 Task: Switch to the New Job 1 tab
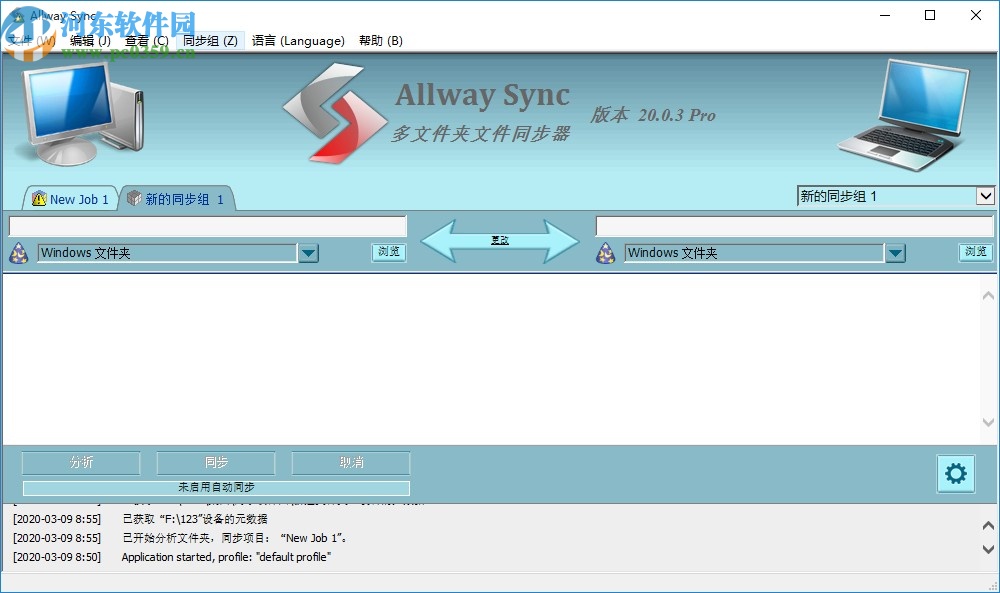(x=78, y=199)
